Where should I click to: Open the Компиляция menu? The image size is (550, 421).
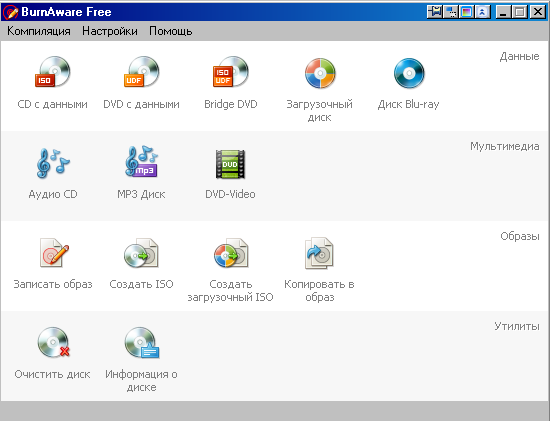point(39,31)
